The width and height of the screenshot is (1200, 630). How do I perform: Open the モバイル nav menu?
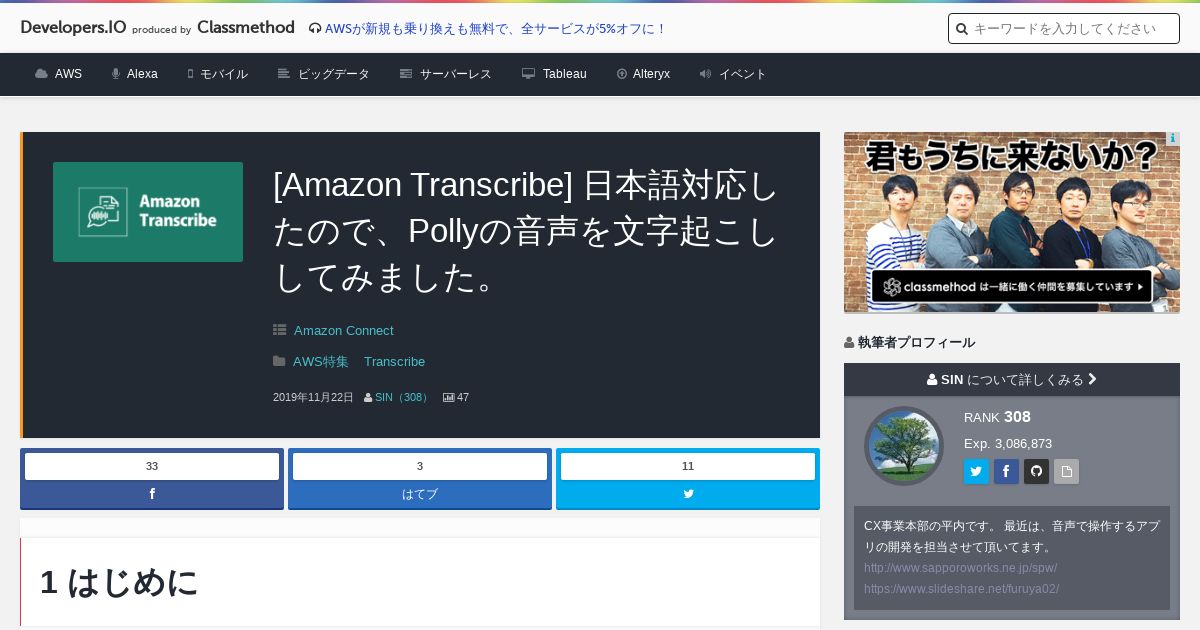click(x=217, y=74)
